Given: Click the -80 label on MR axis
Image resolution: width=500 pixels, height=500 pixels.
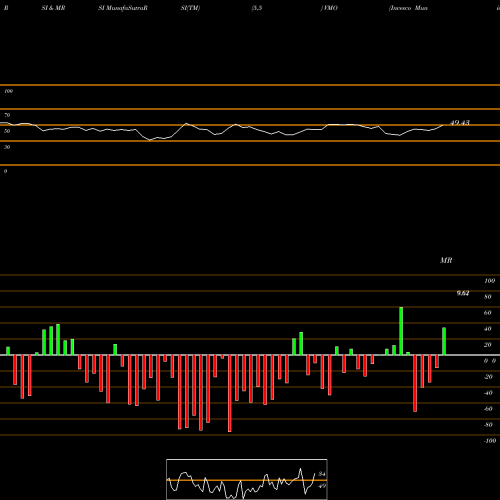Looking at the screenshot, I should 488,425.
